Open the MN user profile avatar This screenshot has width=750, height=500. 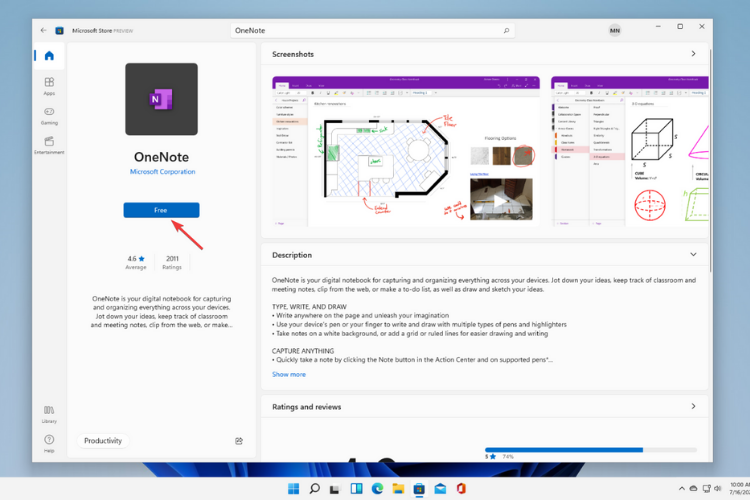[x=615, y=31]
